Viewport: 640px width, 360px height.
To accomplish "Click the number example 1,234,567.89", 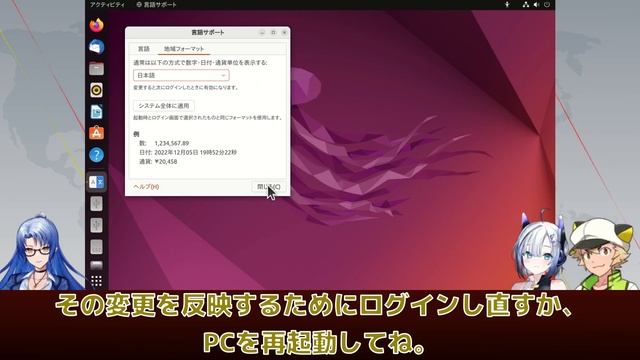I will click(x=171, y=143).
